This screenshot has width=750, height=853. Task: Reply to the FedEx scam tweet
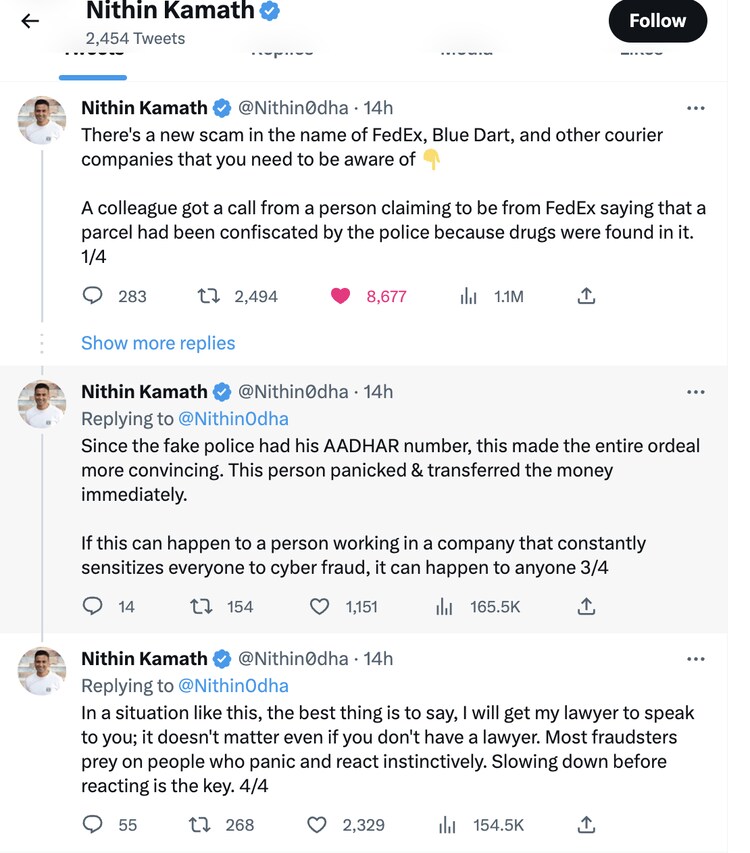93,296
